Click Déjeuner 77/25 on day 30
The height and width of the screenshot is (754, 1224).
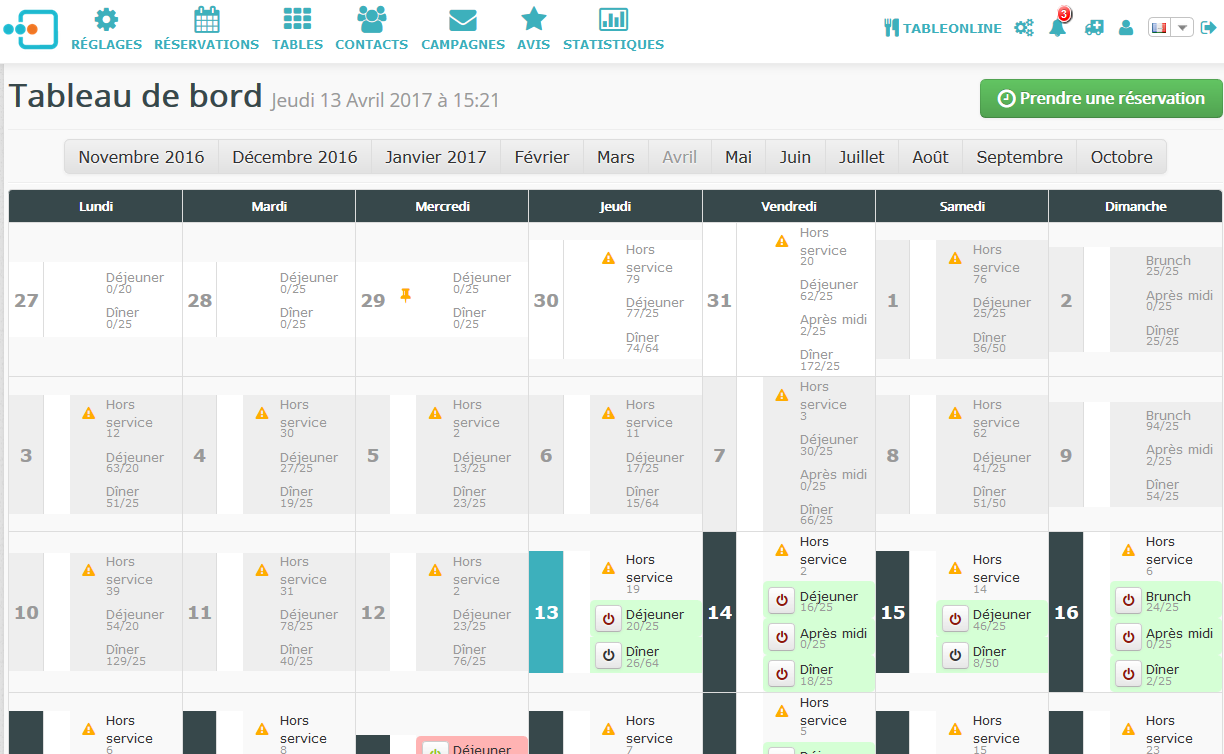pyautogui.click(x=655, y=308)
